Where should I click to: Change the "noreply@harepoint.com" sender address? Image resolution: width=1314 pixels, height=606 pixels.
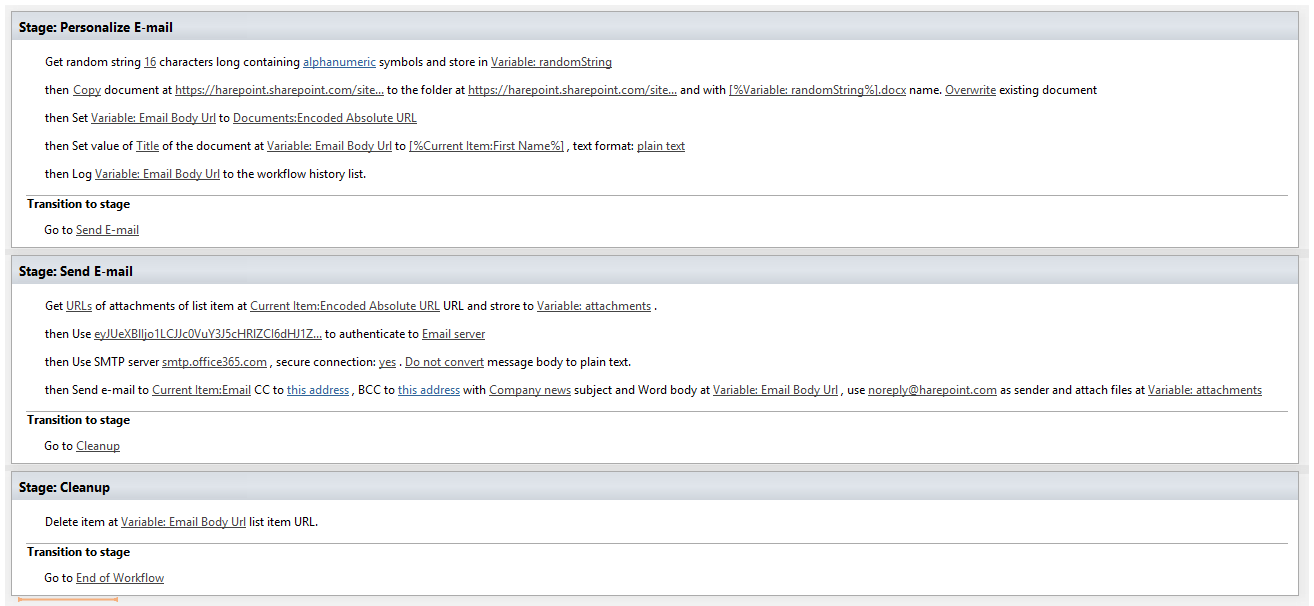[x=932, y=390]
